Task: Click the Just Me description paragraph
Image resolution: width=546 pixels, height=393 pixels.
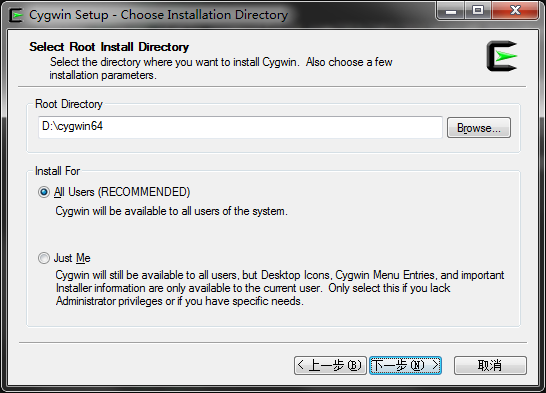Action: [280, 288]
